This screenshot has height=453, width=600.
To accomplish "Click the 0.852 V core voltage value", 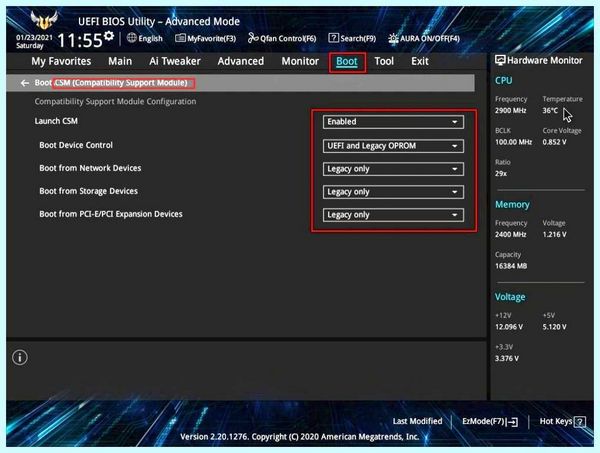I will click(x=554, y=142).
